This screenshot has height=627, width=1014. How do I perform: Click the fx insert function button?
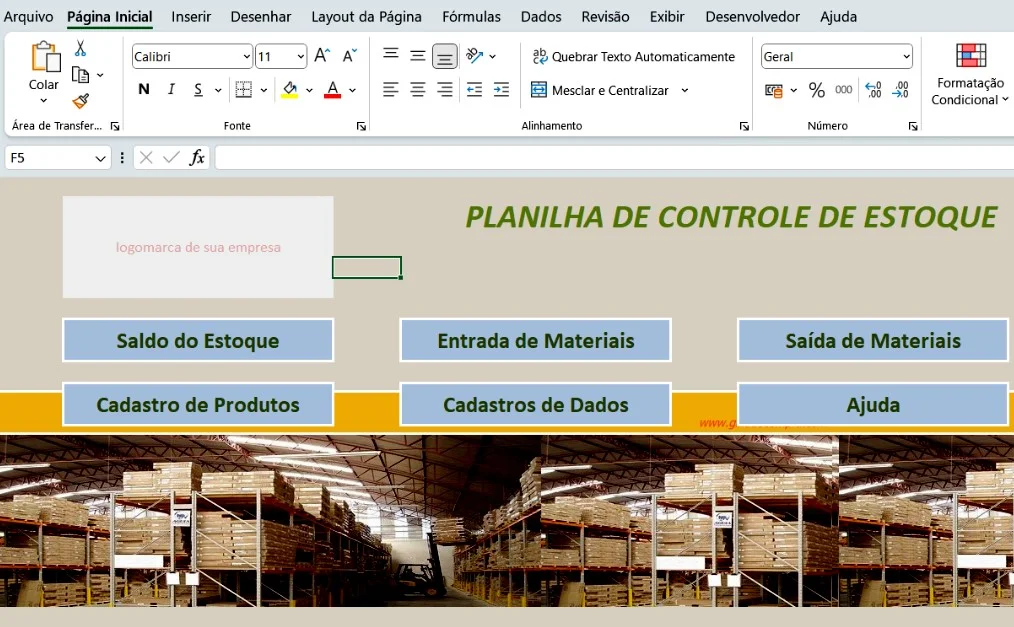195,157
